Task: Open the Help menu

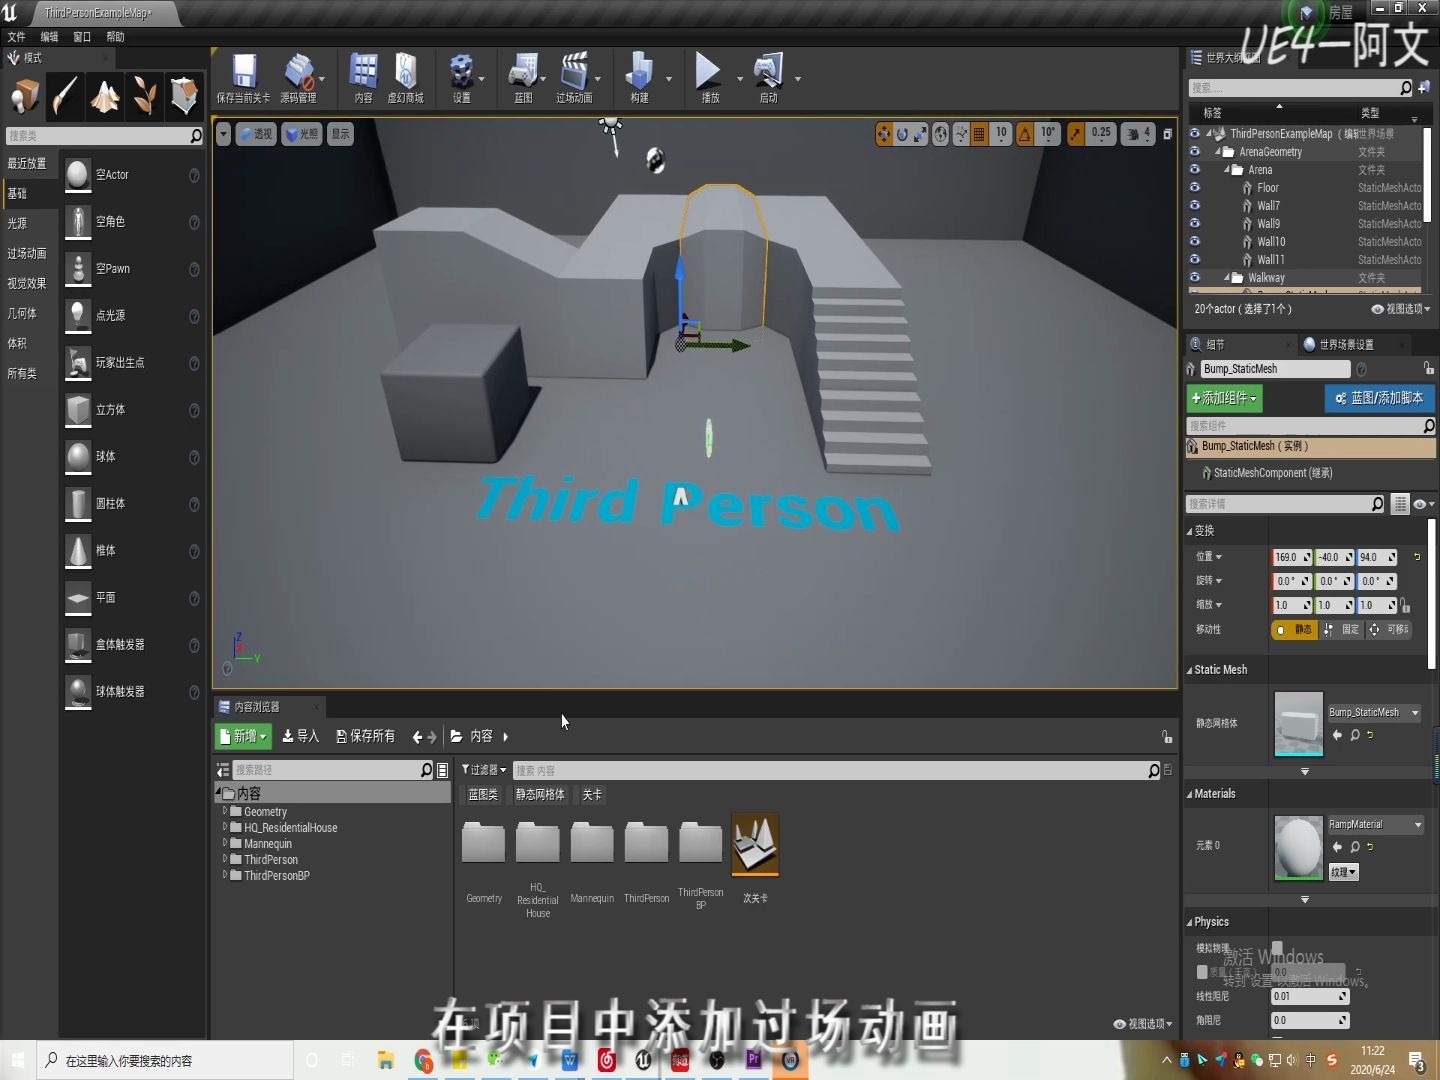Action: (x=115, y=37)
